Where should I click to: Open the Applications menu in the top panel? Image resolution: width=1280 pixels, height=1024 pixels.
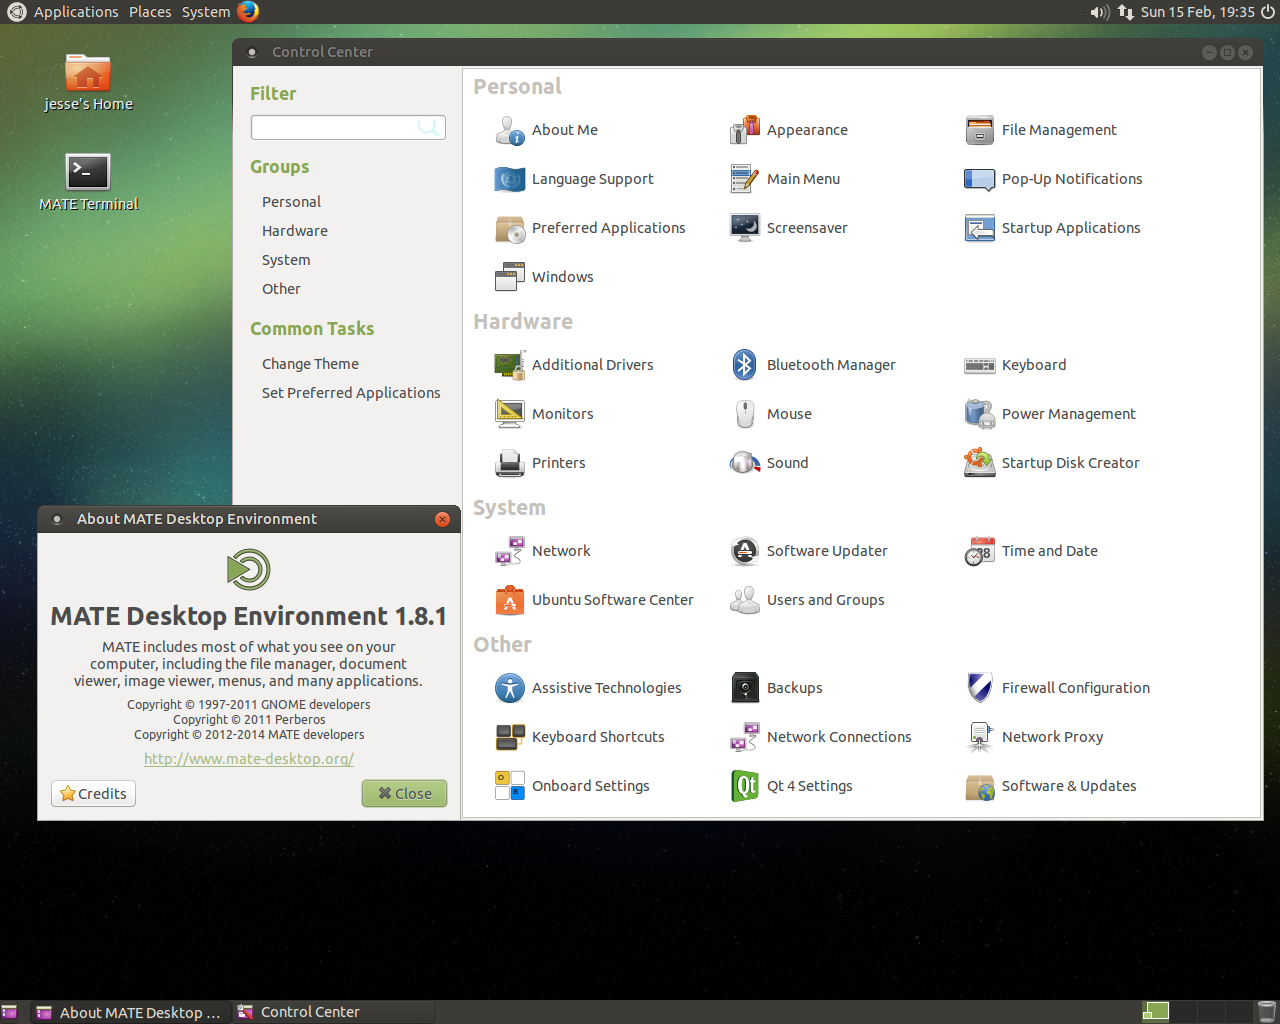point(76,12)
